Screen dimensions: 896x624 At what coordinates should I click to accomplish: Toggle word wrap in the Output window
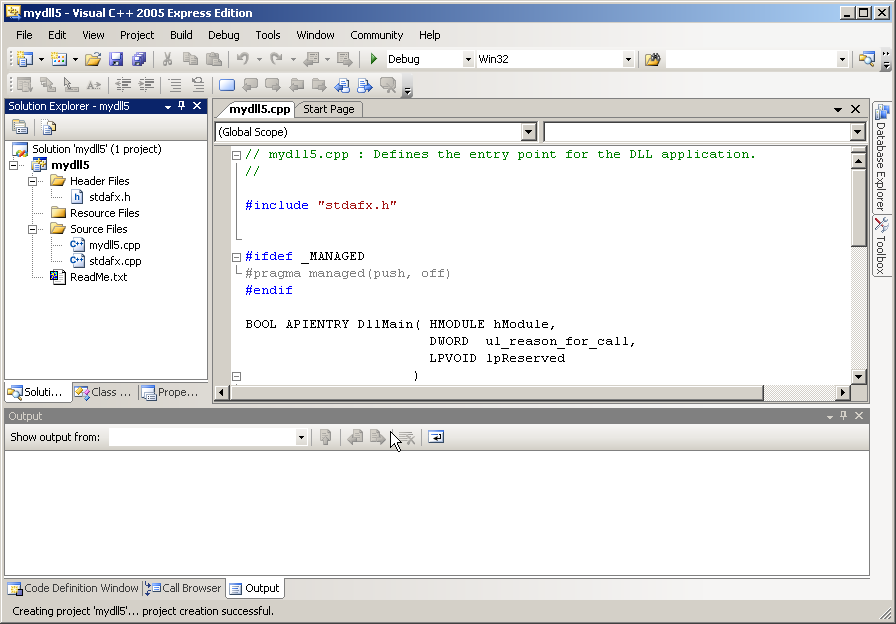click(x=436, y=437)
